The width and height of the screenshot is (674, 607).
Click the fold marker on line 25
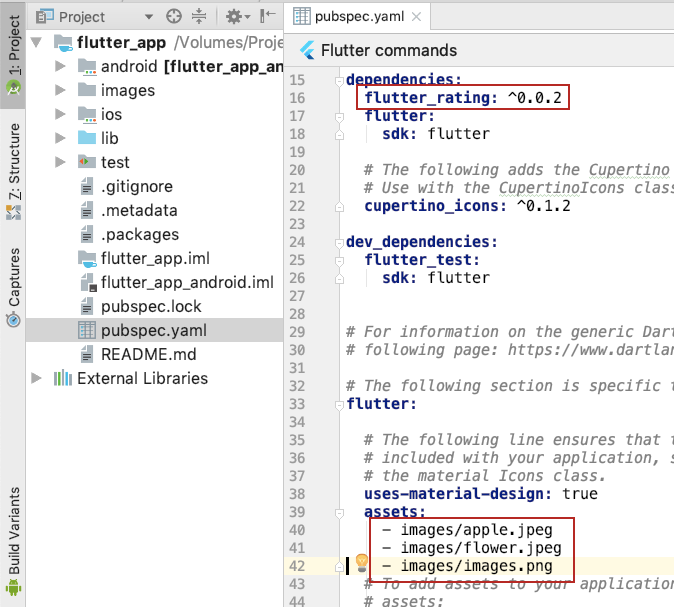[339, 261]
